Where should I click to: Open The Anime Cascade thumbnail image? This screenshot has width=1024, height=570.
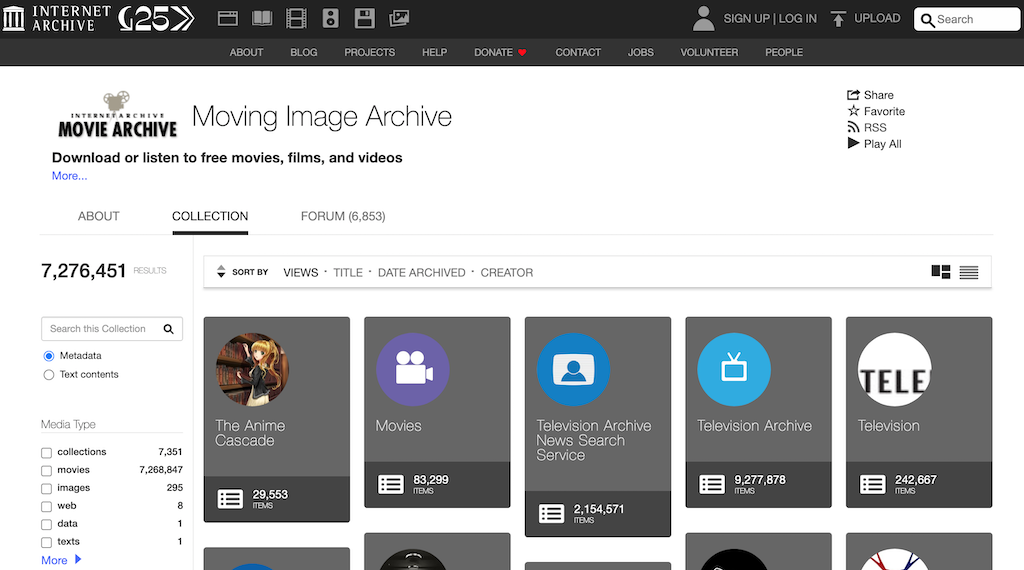click(x=252, y=370)
